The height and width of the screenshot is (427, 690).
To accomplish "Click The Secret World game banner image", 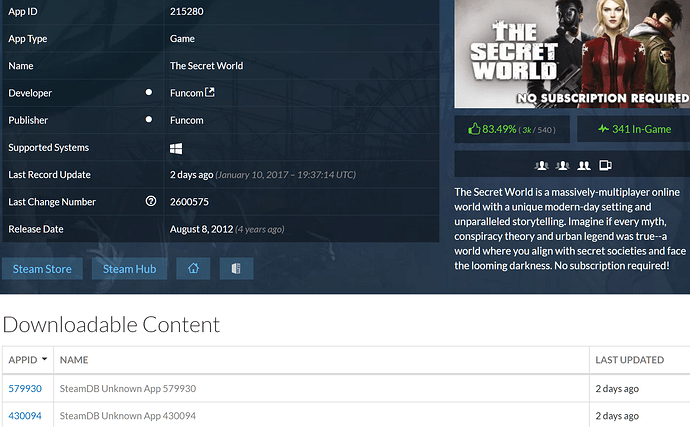I will pos(572,54).
